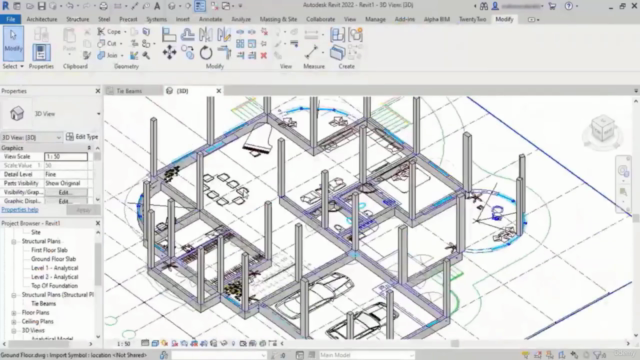Expand the Floor Plans tree node
The image size is (640, 360).
point(13,313)
